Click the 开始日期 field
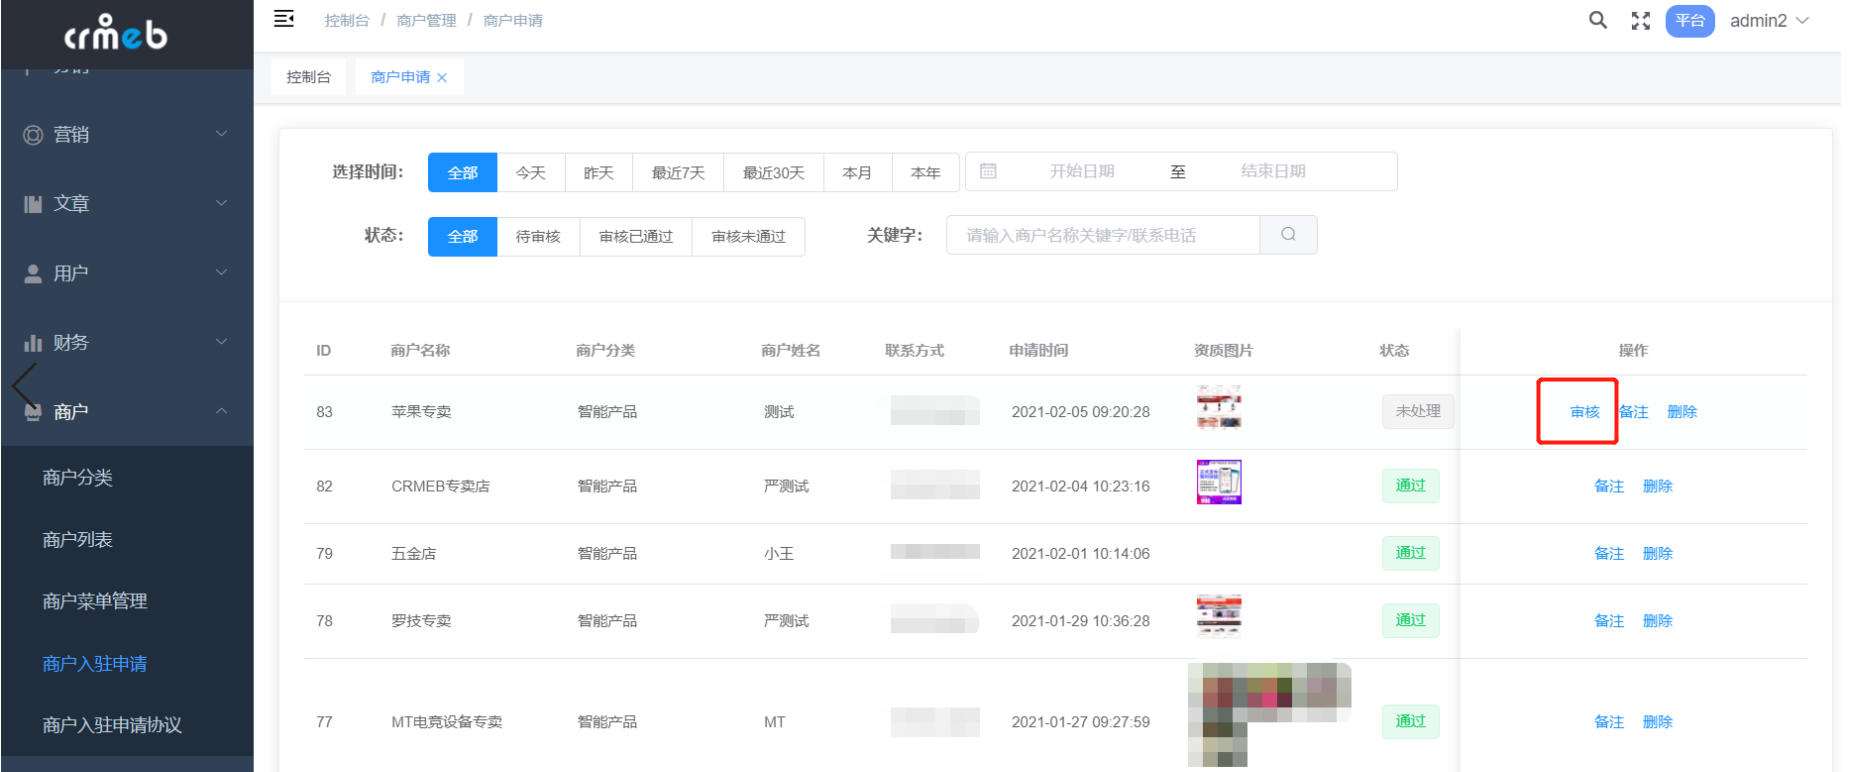Image resolution: width=1857 pixels, height=772 pixels. [1082, 171]
